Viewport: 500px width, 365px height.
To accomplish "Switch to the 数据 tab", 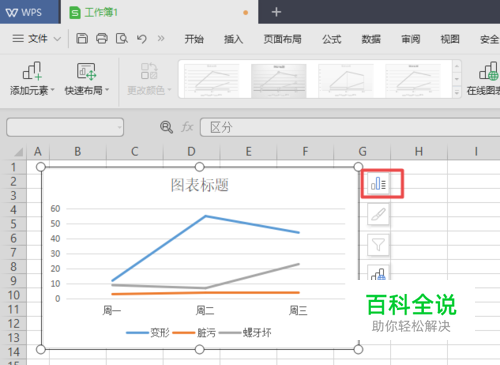I will 371,39.
